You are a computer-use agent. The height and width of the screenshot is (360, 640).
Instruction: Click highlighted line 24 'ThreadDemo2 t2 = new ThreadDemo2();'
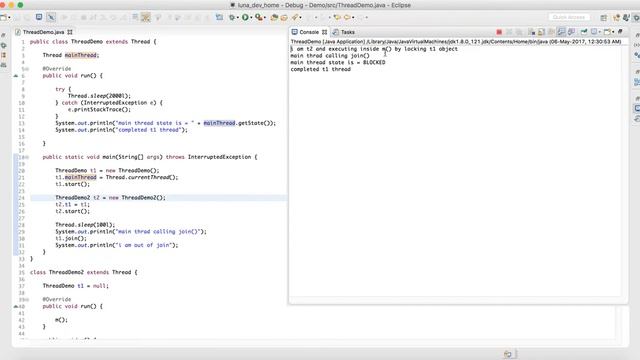[111, 198]
